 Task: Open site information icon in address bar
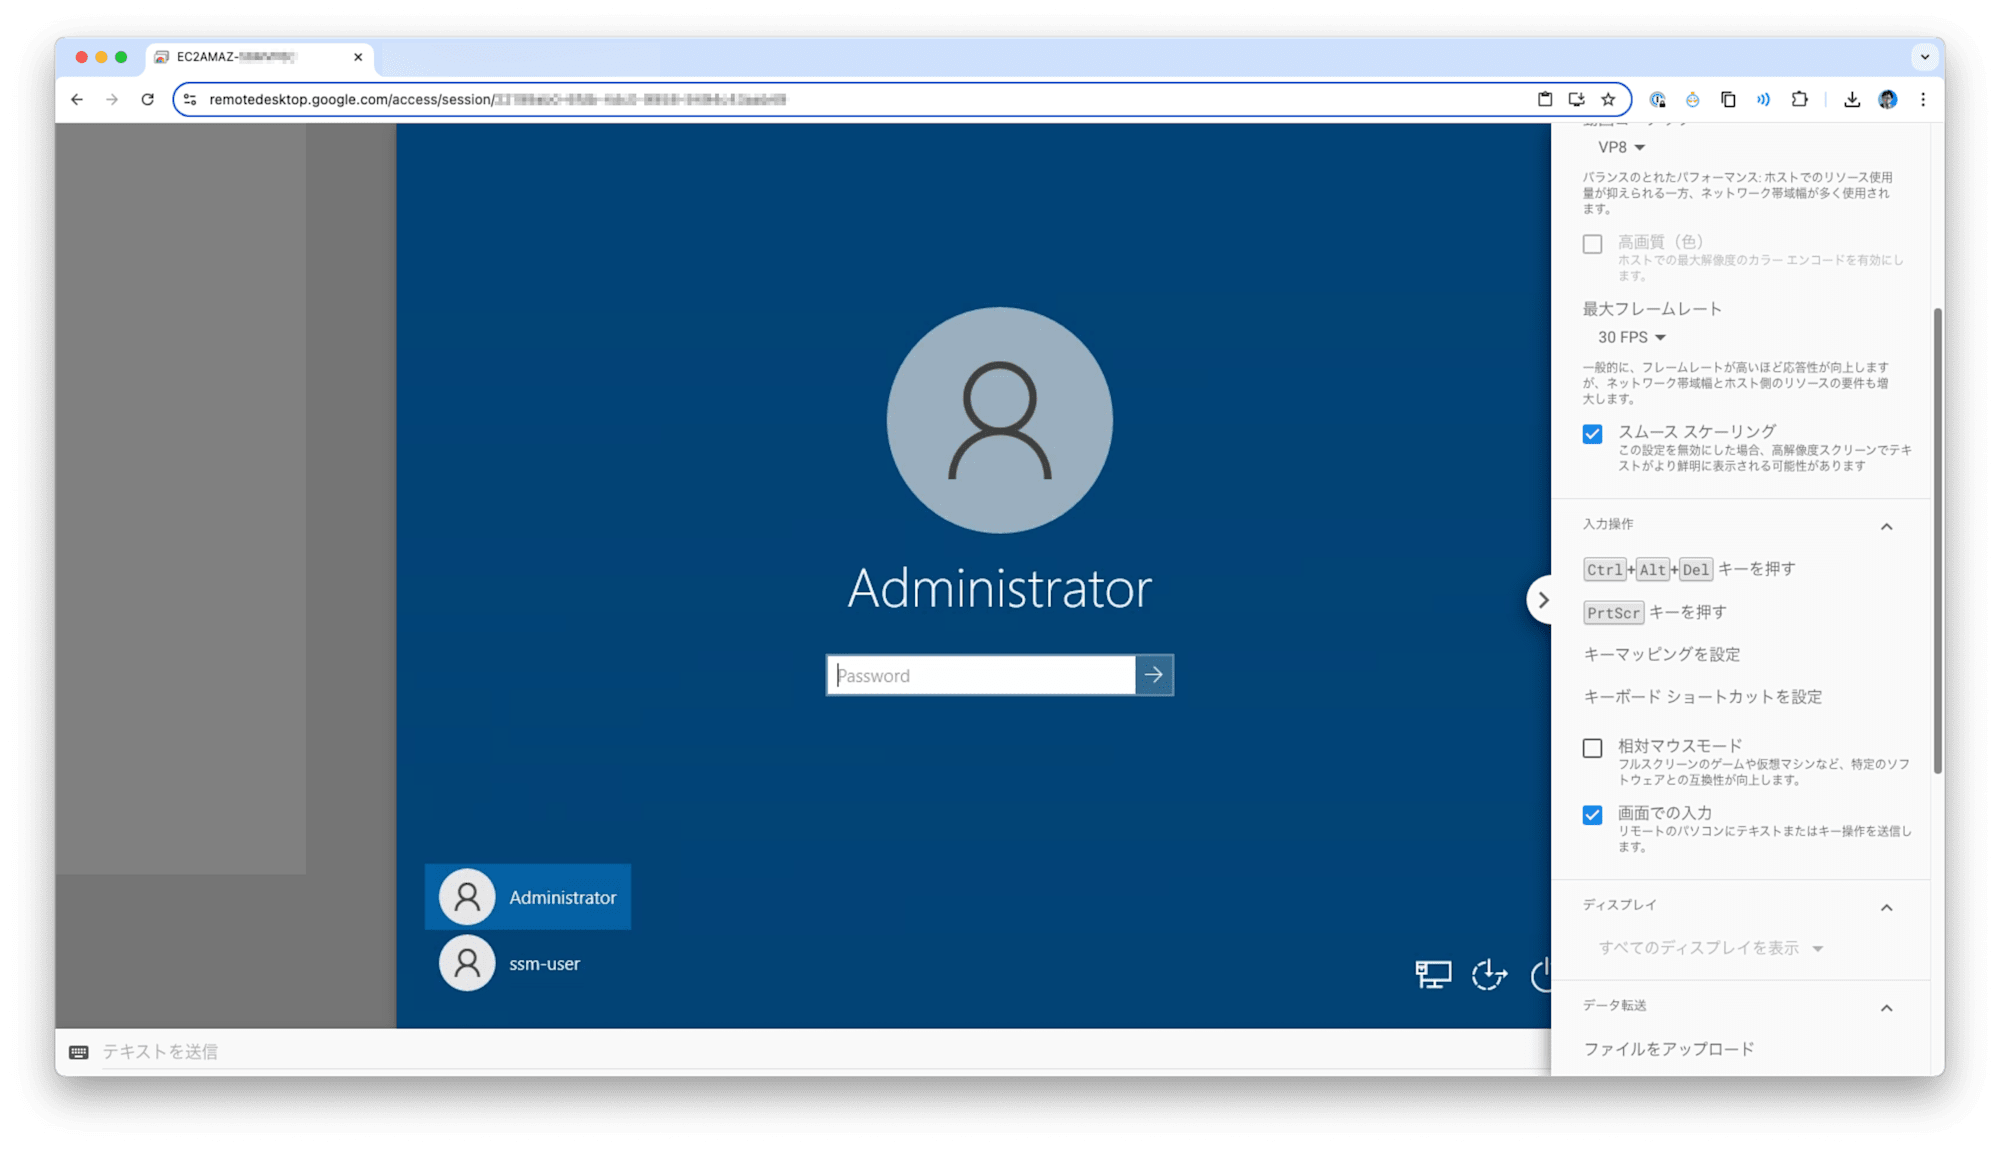pyautogui.click(x=190, y=99)
